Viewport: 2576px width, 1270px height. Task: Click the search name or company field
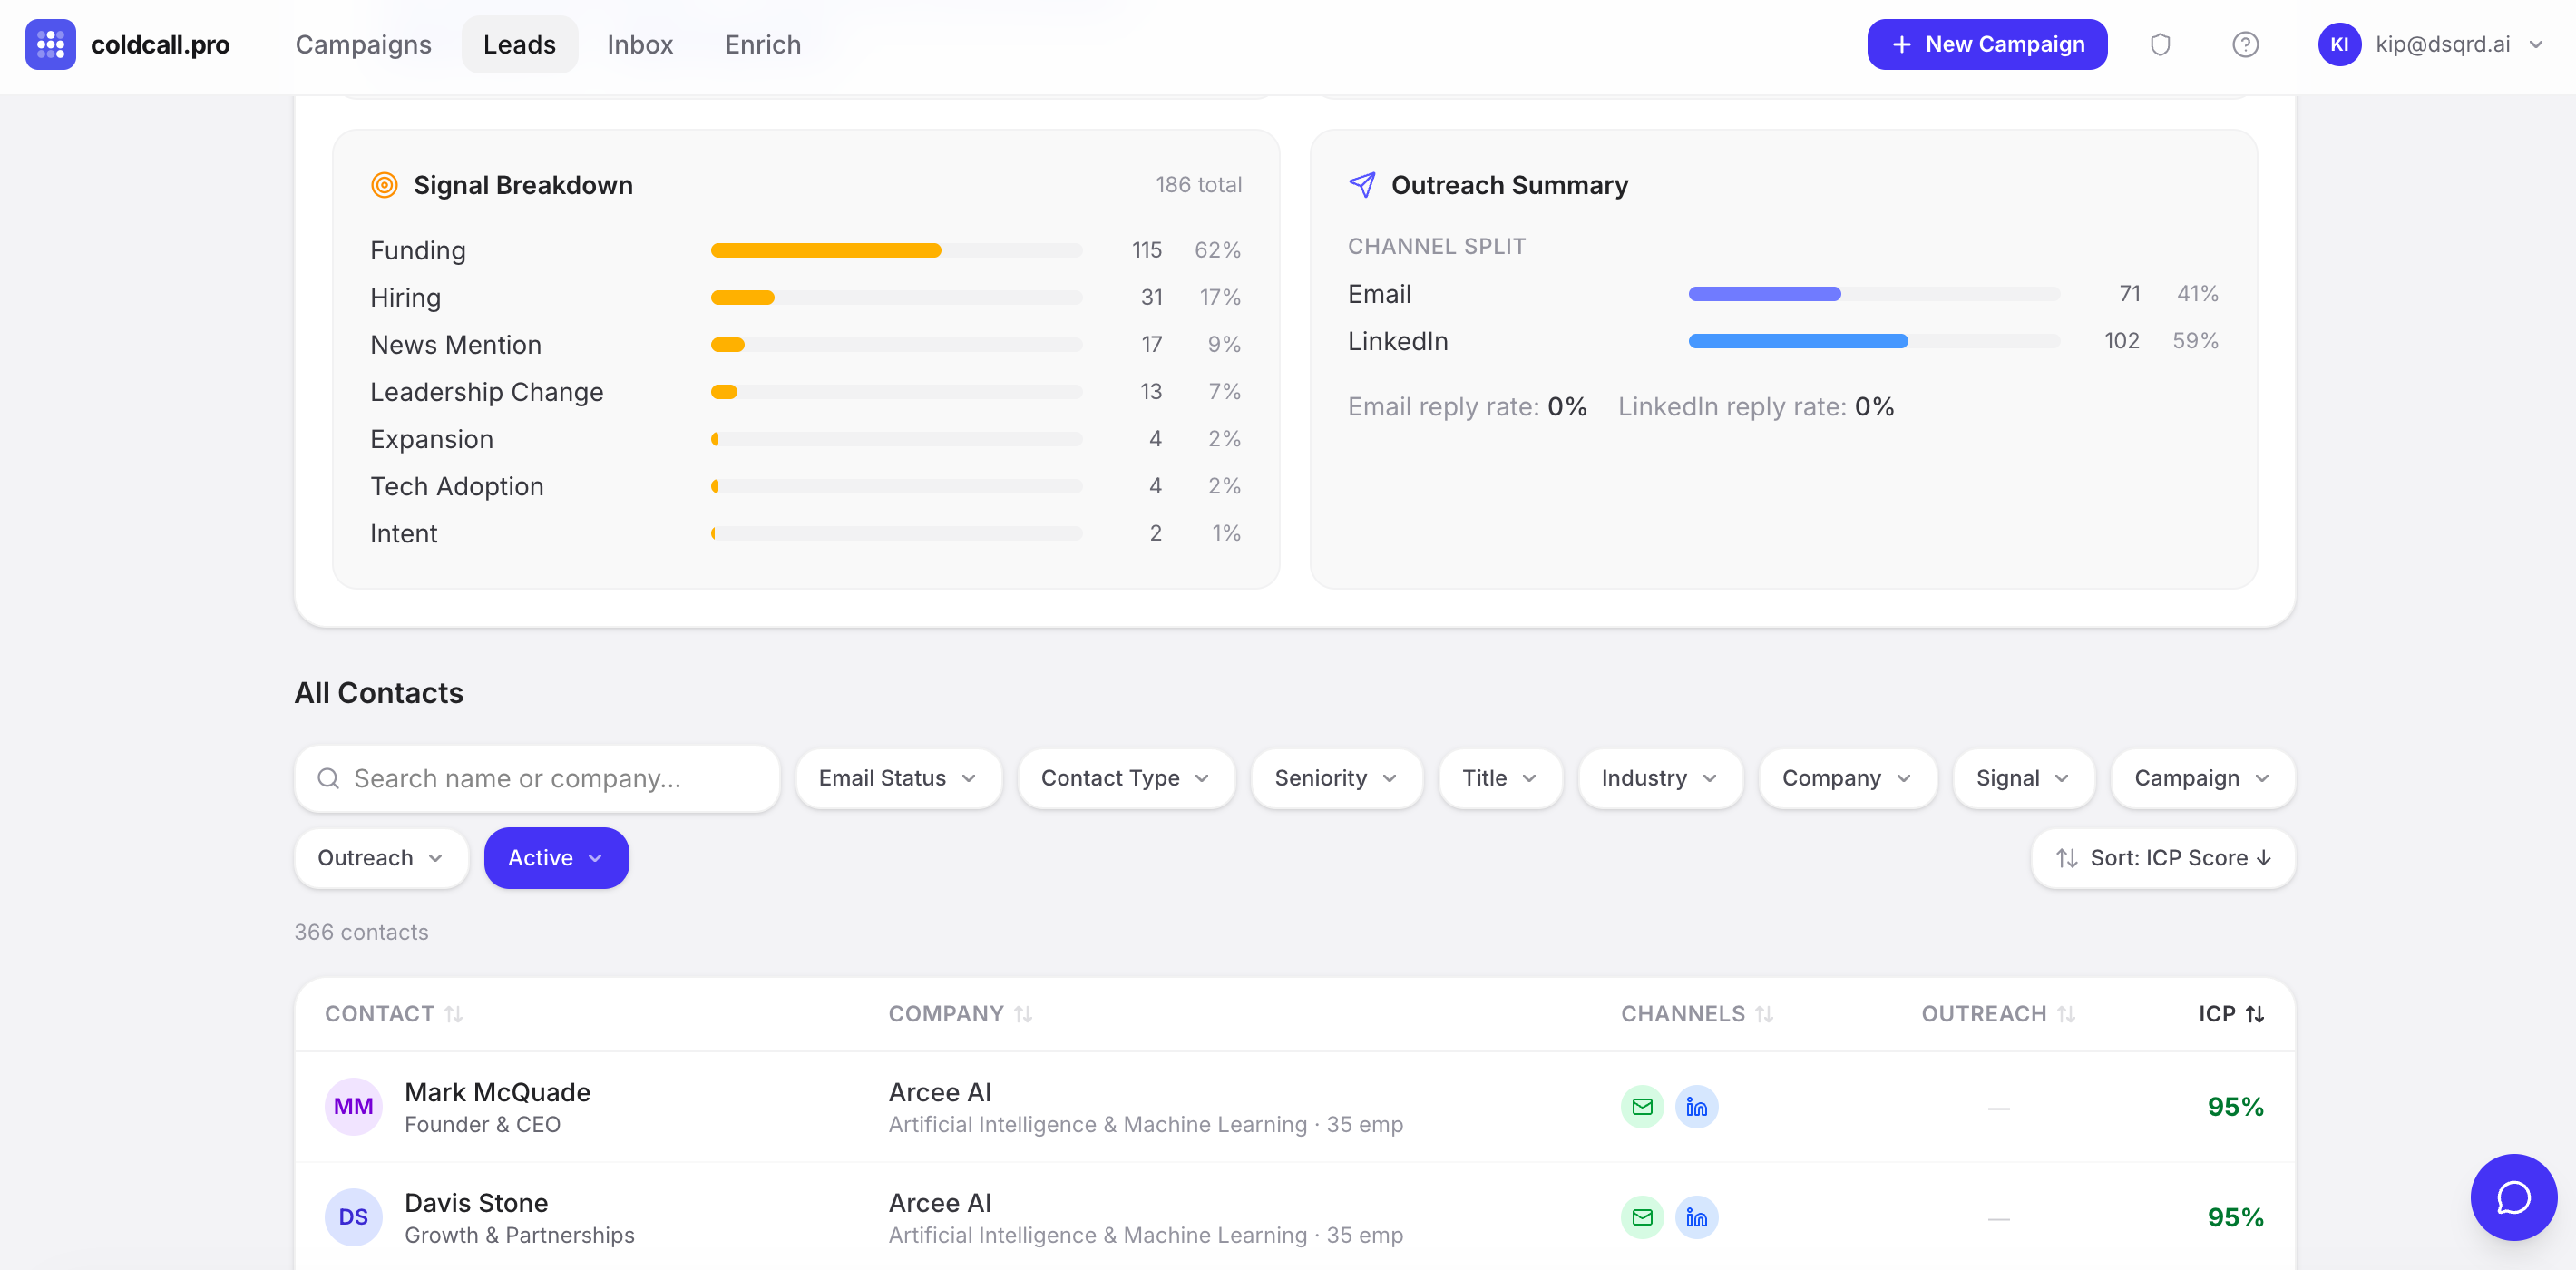tap(537, 777)
